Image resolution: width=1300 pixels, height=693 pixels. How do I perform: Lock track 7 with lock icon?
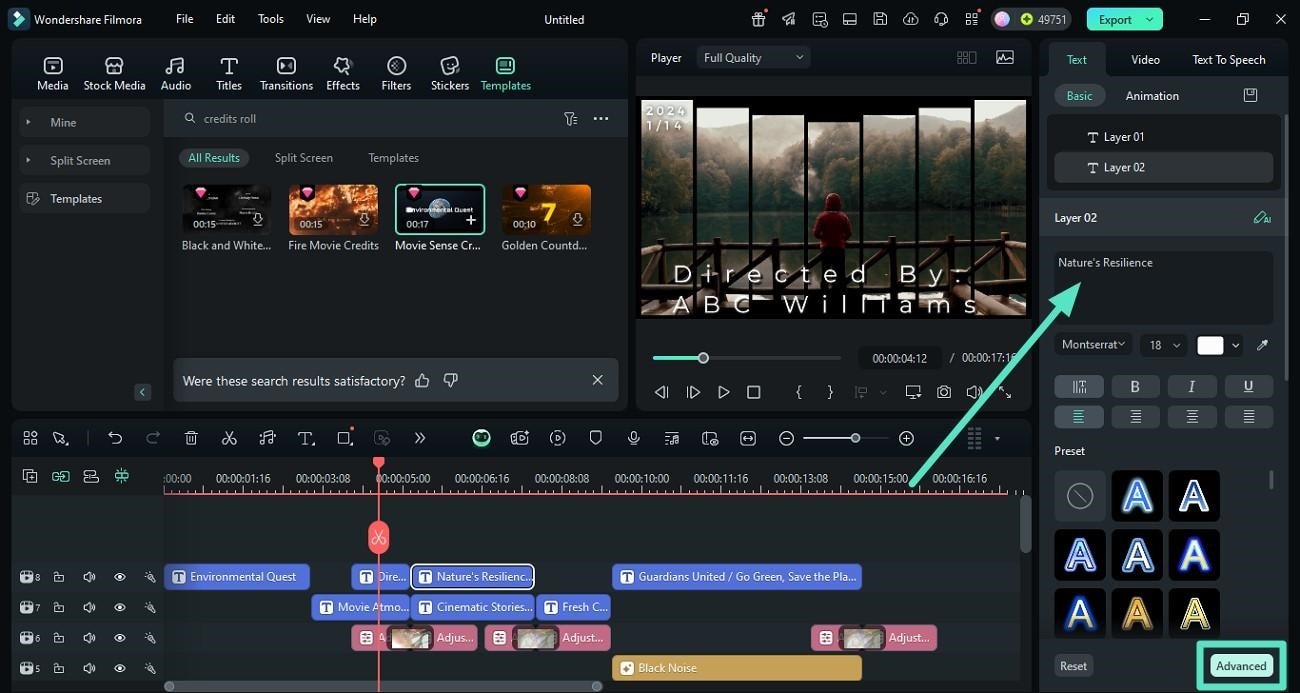pos(59,607)
